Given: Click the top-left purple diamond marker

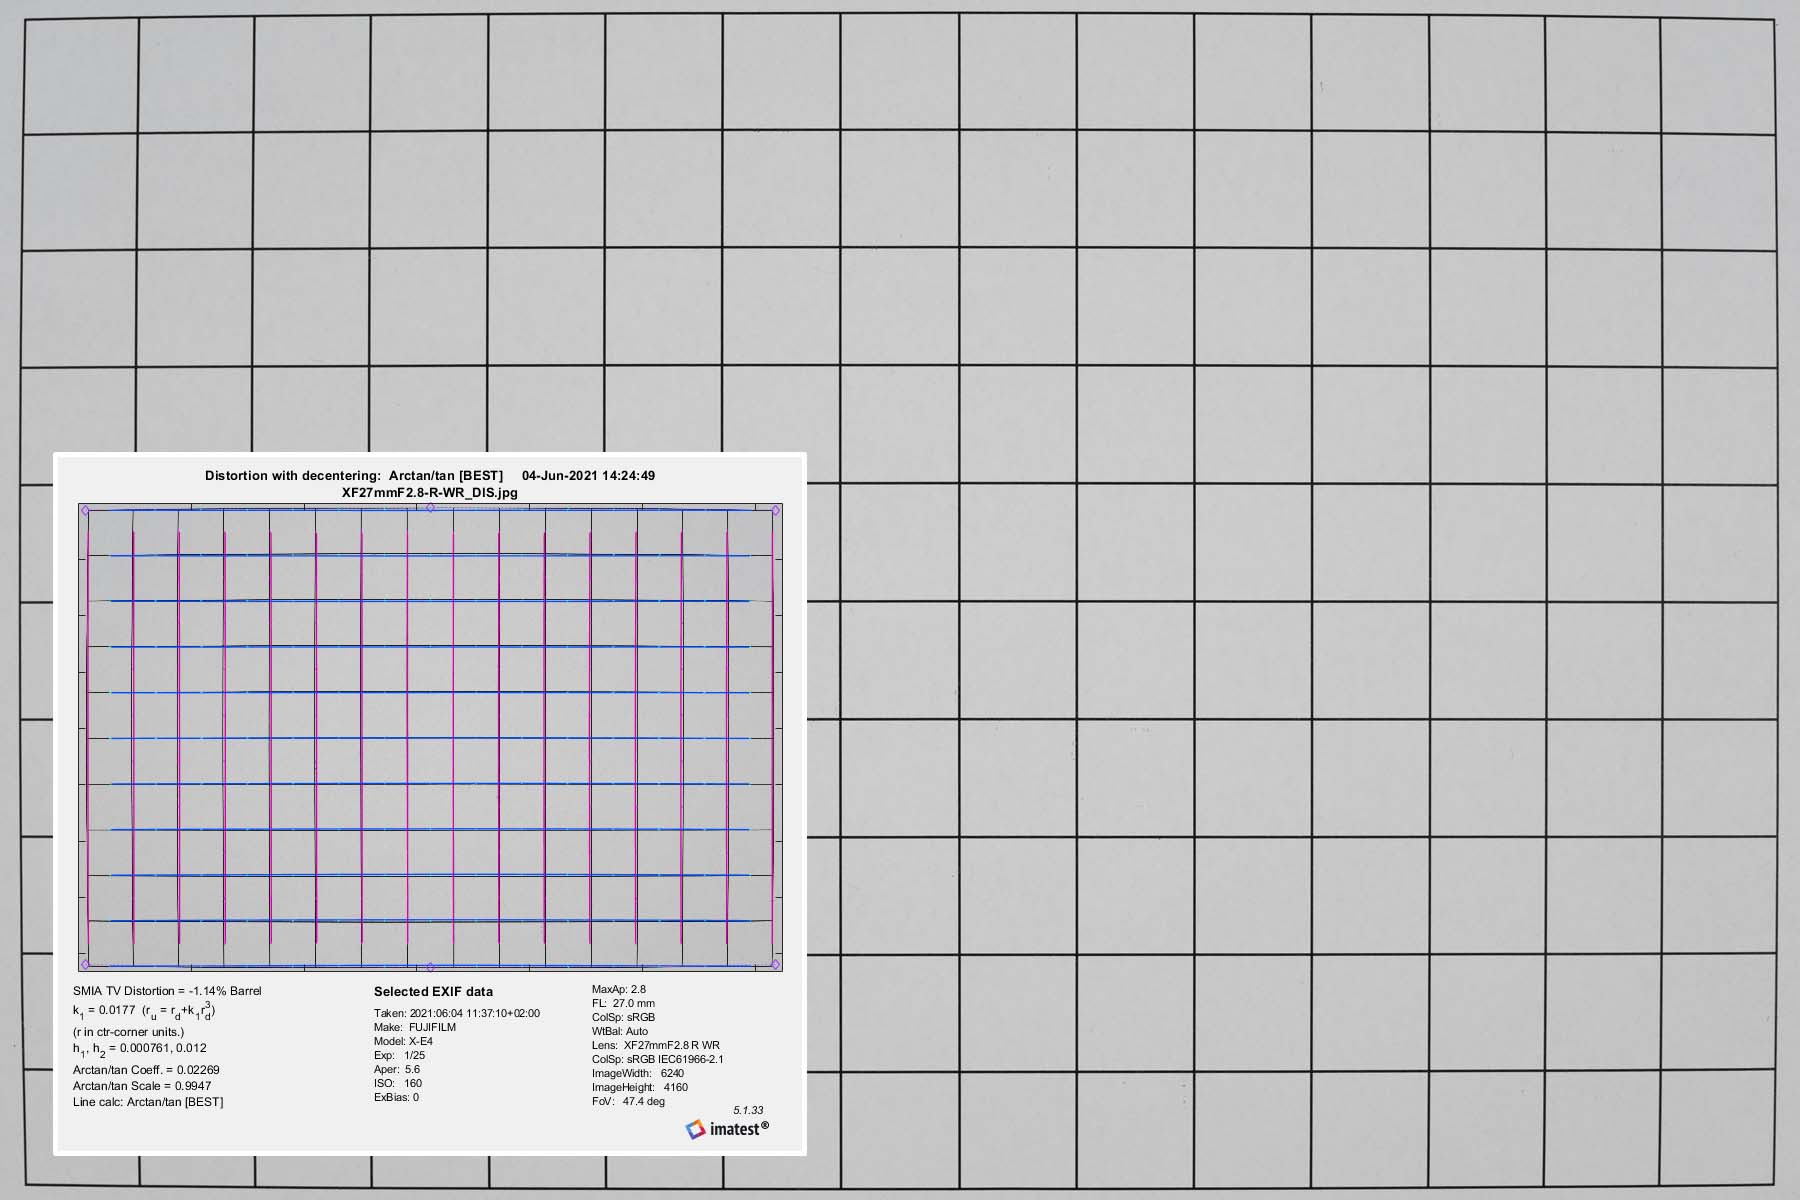Looking at the screenshot, I should 85,510.
